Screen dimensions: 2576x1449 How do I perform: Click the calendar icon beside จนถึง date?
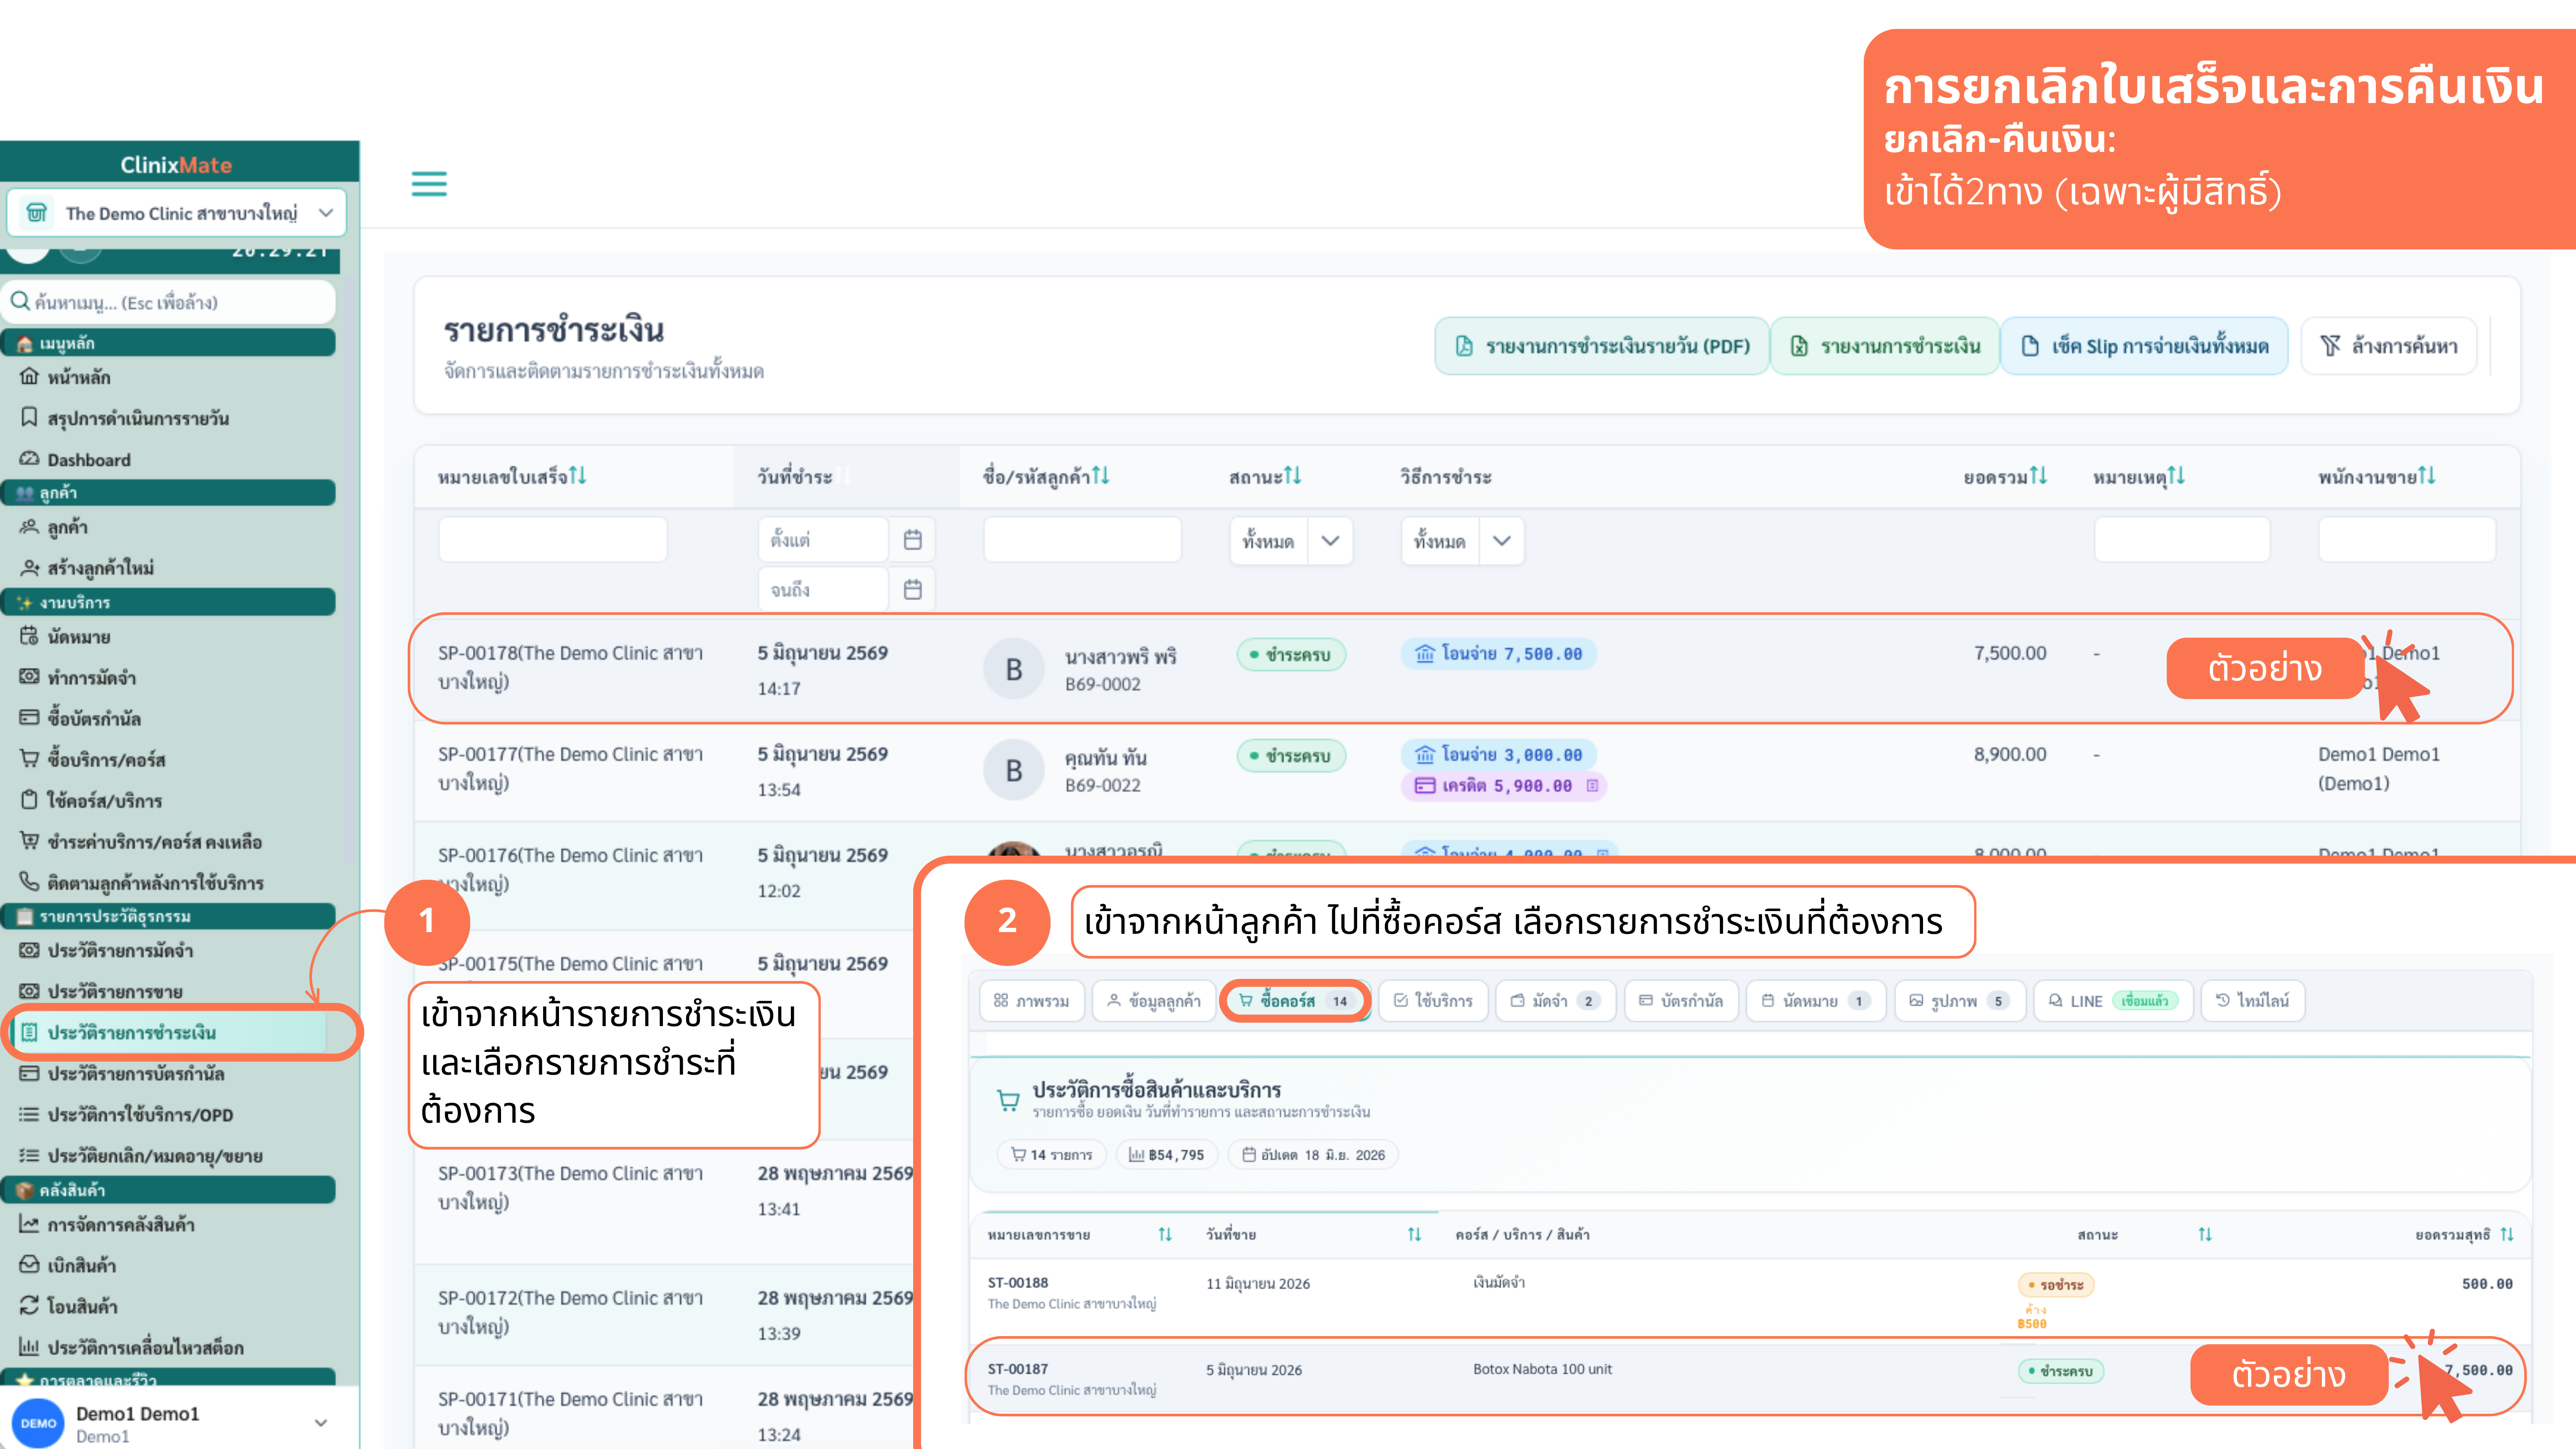912,590
